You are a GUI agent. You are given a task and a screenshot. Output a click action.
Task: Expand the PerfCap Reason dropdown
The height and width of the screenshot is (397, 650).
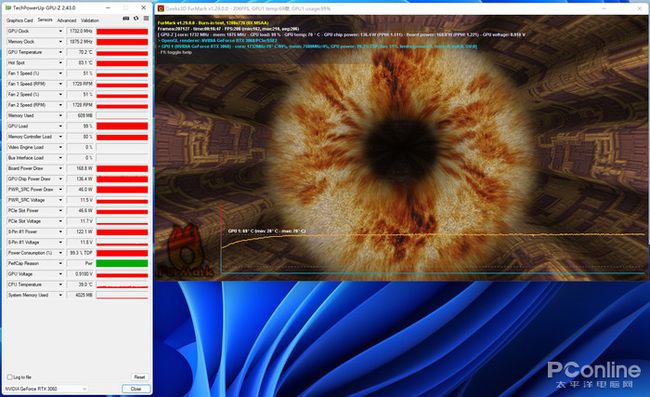point(61,264)
